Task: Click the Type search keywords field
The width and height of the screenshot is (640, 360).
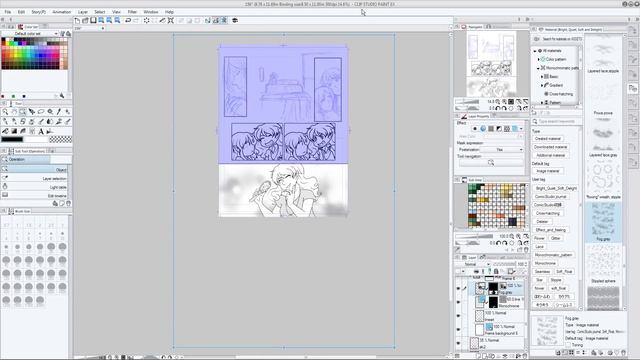Action: pos(556,122)
